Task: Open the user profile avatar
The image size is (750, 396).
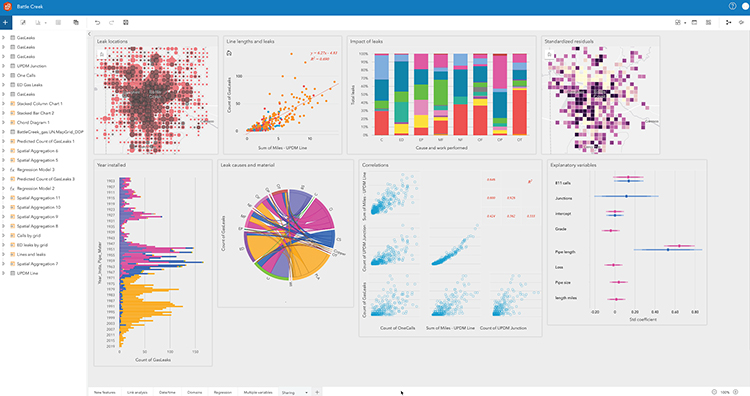Action: [746, 6]
